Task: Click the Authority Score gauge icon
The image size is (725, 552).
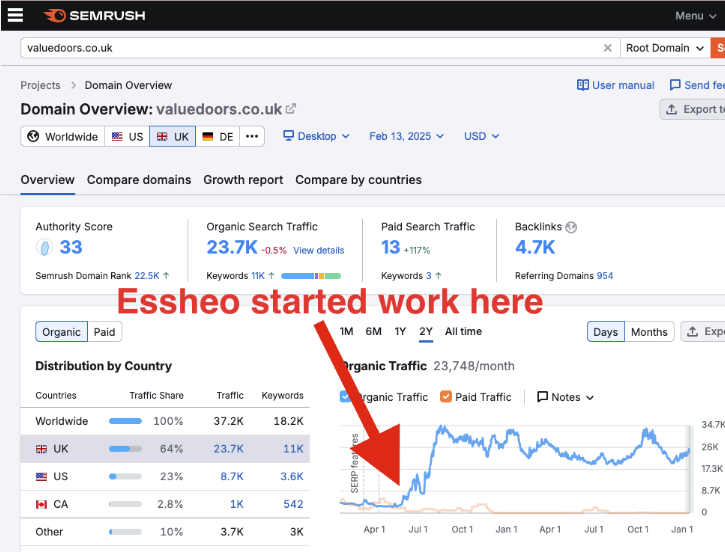Action: (x=44, y=247)
